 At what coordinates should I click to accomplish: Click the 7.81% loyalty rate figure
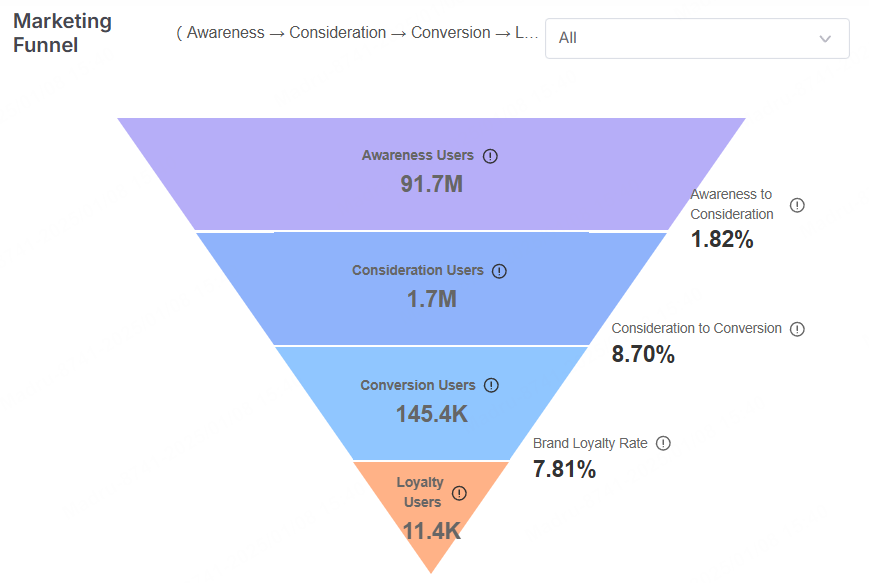tap(564, 469)
